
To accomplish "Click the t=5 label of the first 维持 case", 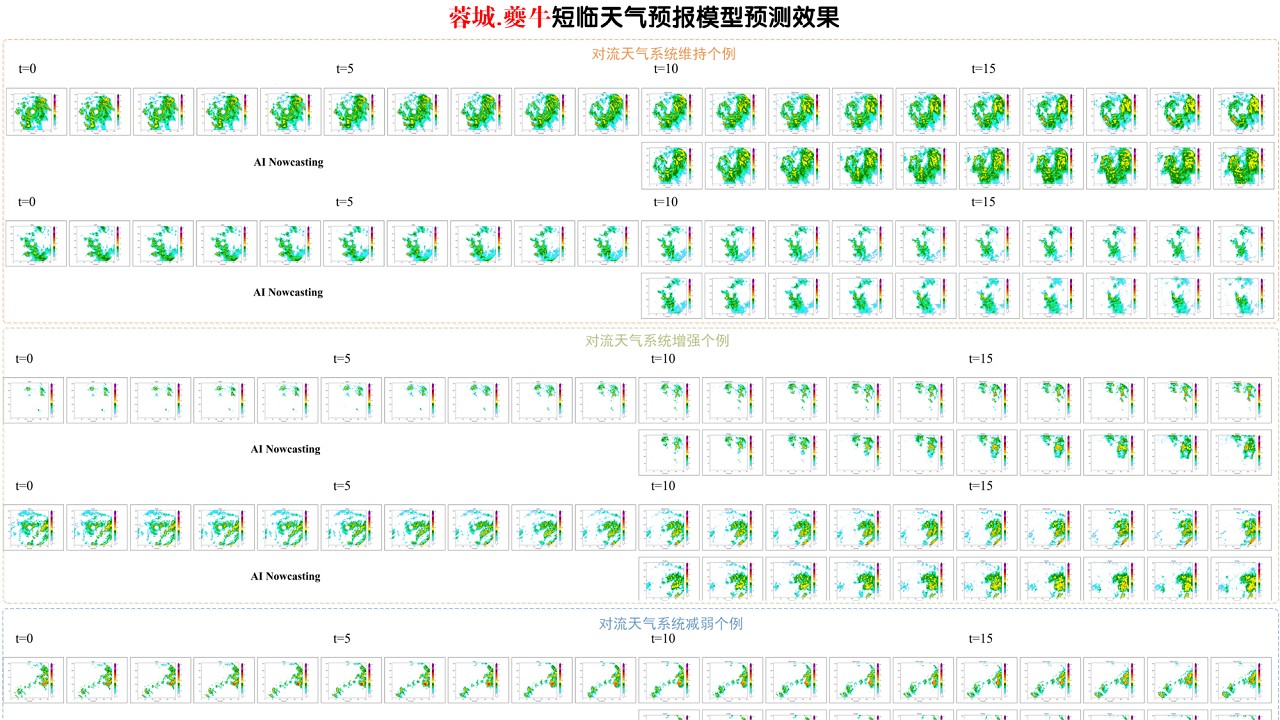I will (x=345, y=69).
